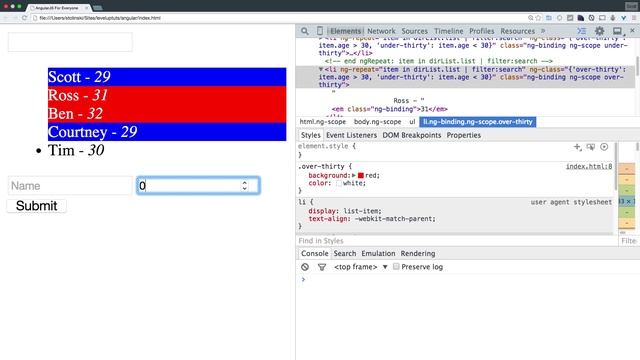Viewport: 640px width, 360px height.
Task: Select the Console drawer tab
Action: (x=314, y=253)
